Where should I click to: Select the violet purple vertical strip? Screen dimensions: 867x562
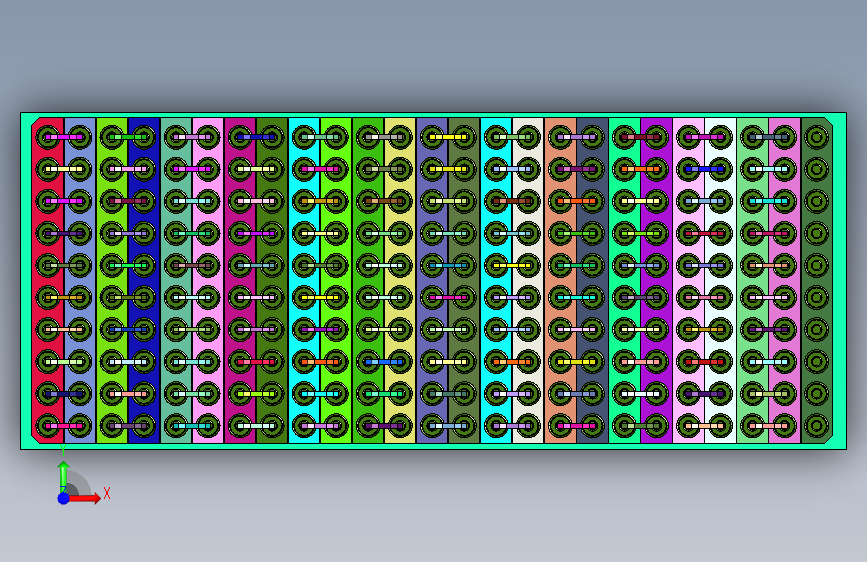pos(656,280)
